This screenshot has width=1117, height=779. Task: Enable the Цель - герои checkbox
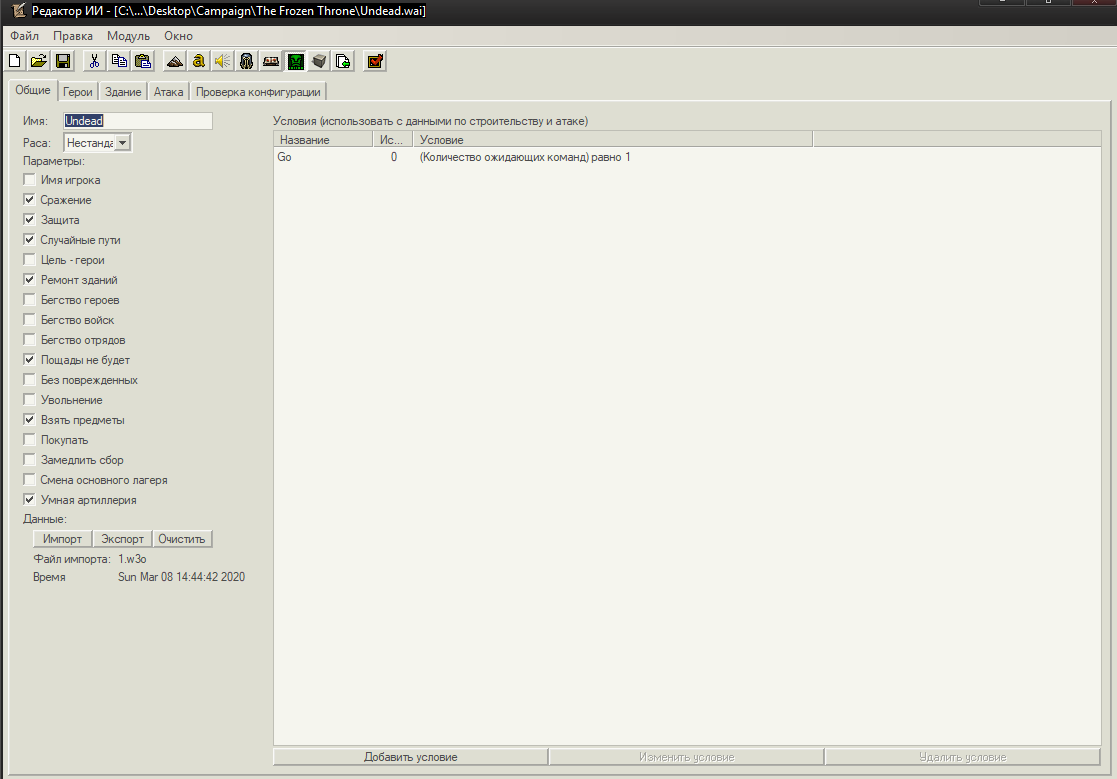(29, 259)
